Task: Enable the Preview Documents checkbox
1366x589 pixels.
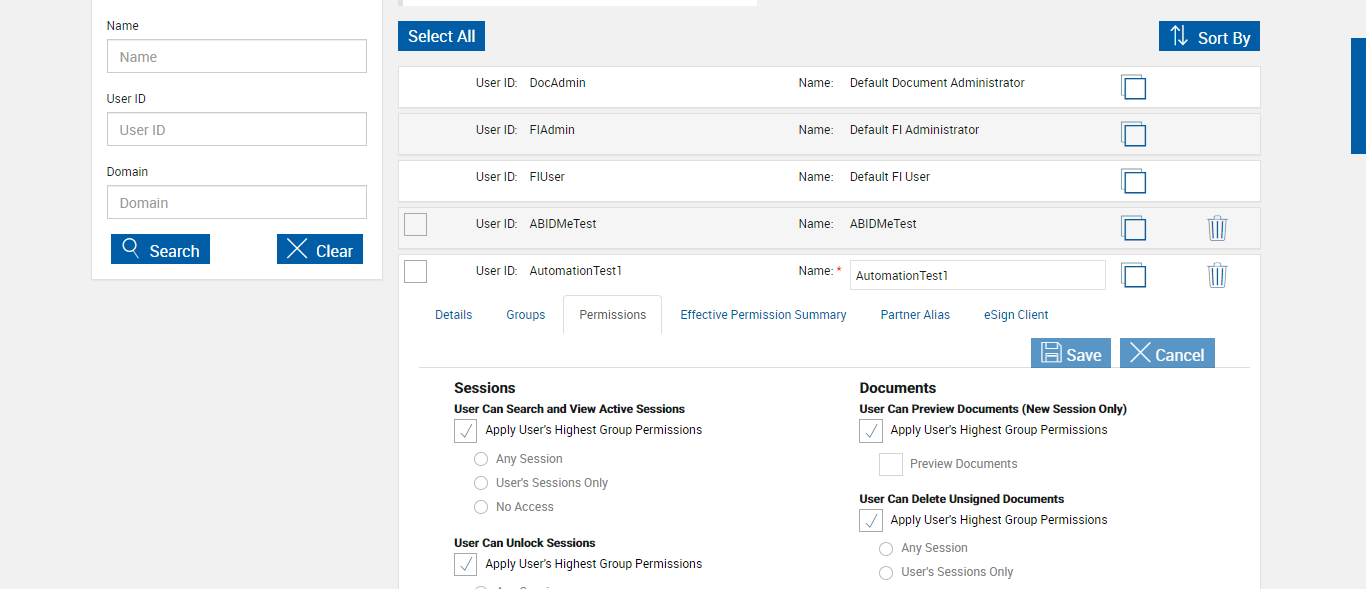Action: [x=891, y=464]
